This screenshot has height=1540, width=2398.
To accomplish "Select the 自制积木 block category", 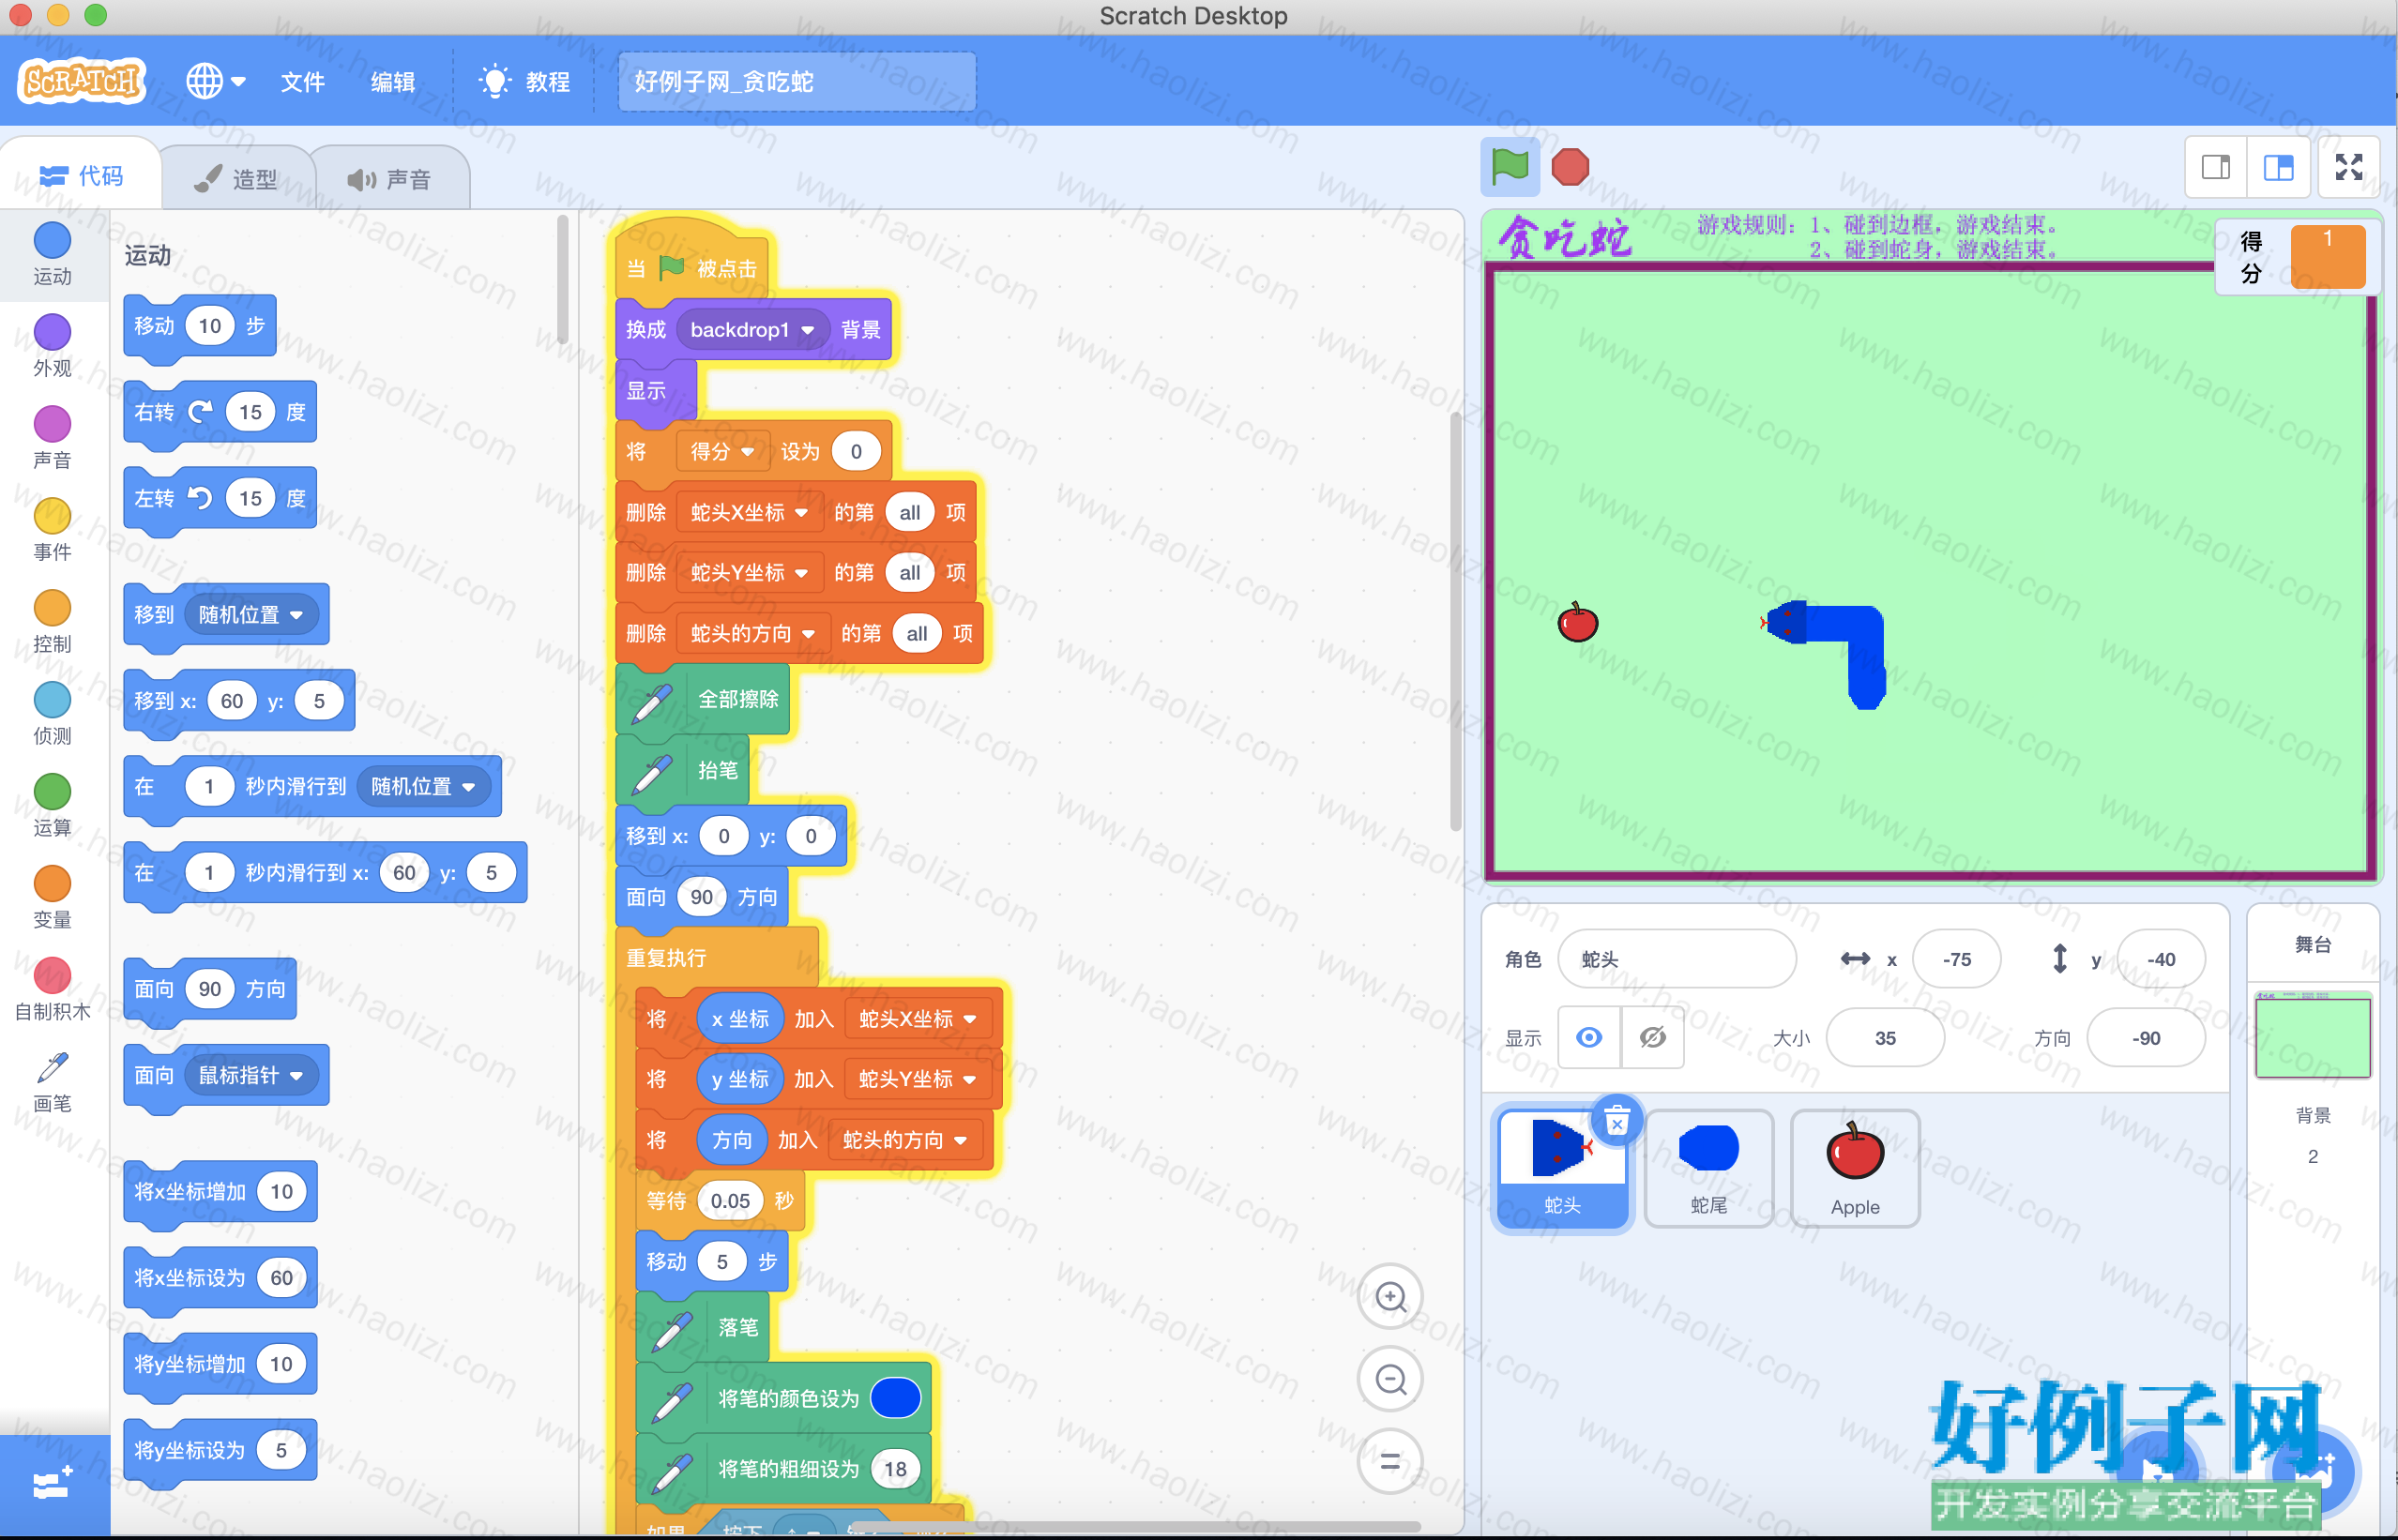I will click(x=52, y=990).
